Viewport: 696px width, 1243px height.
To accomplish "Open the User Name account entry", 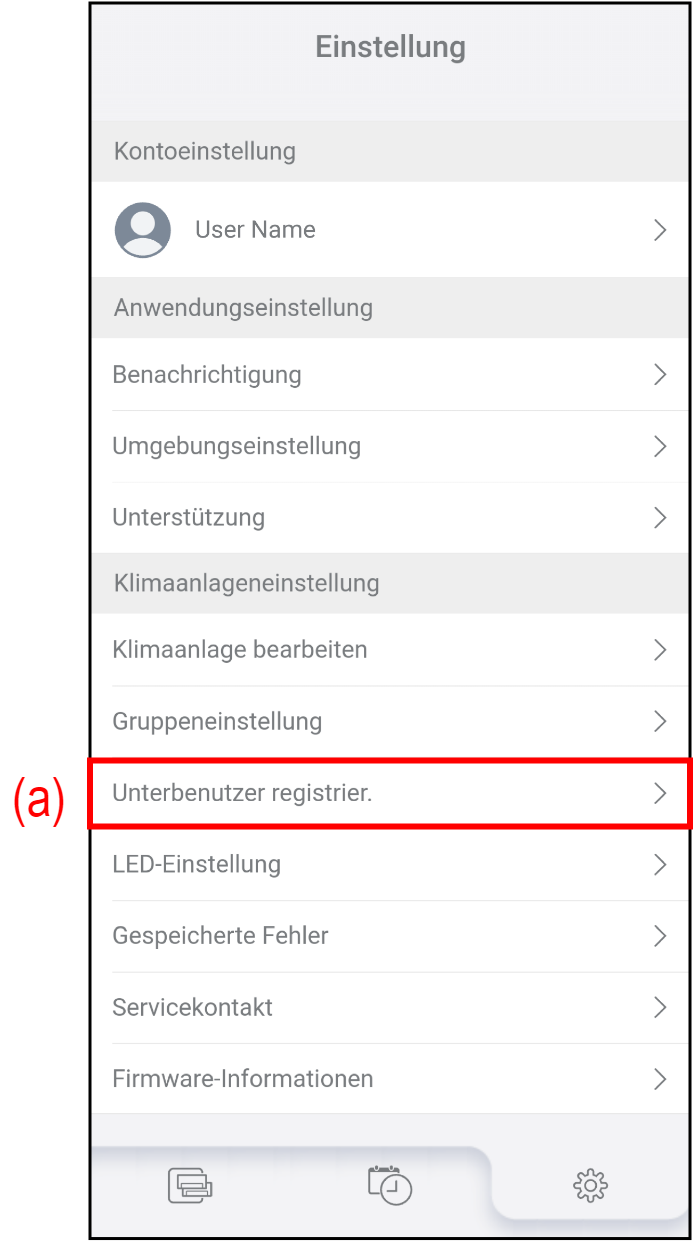I will tap(255, 230).
